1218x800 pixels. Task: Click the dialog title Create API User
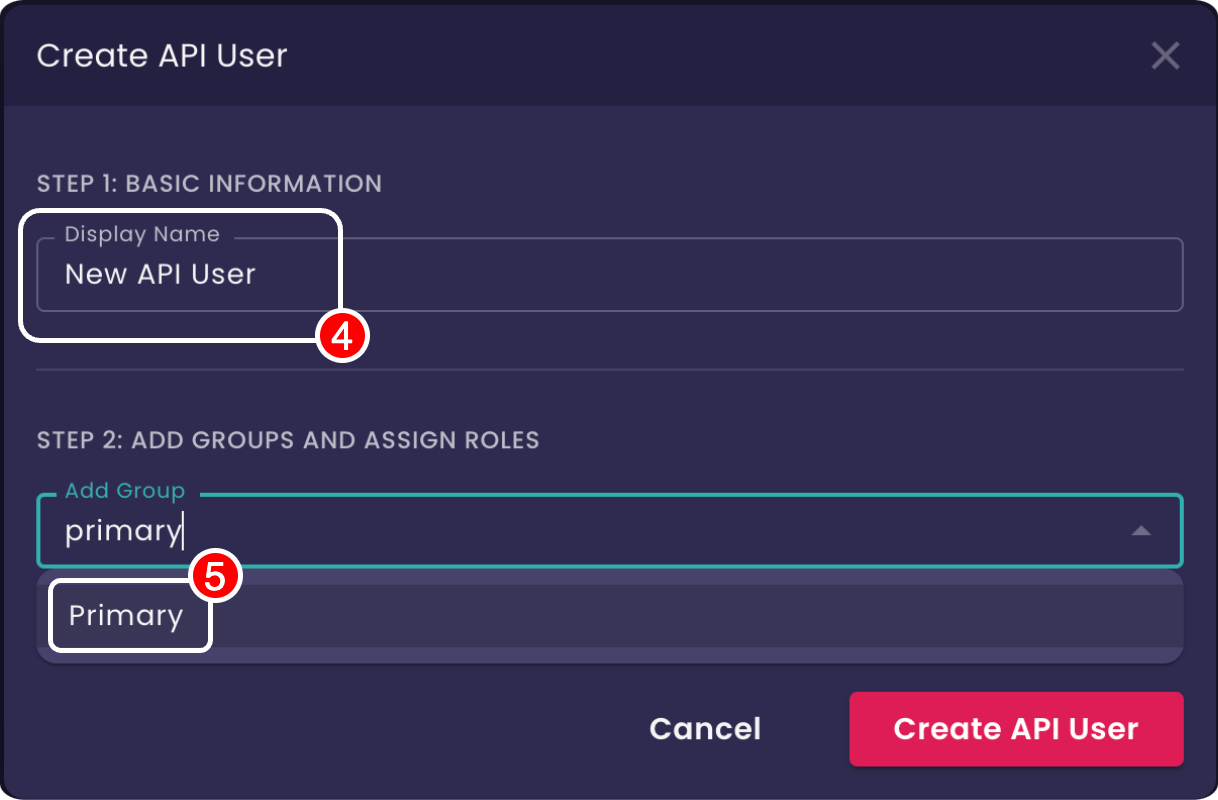(x=161, y=56)
